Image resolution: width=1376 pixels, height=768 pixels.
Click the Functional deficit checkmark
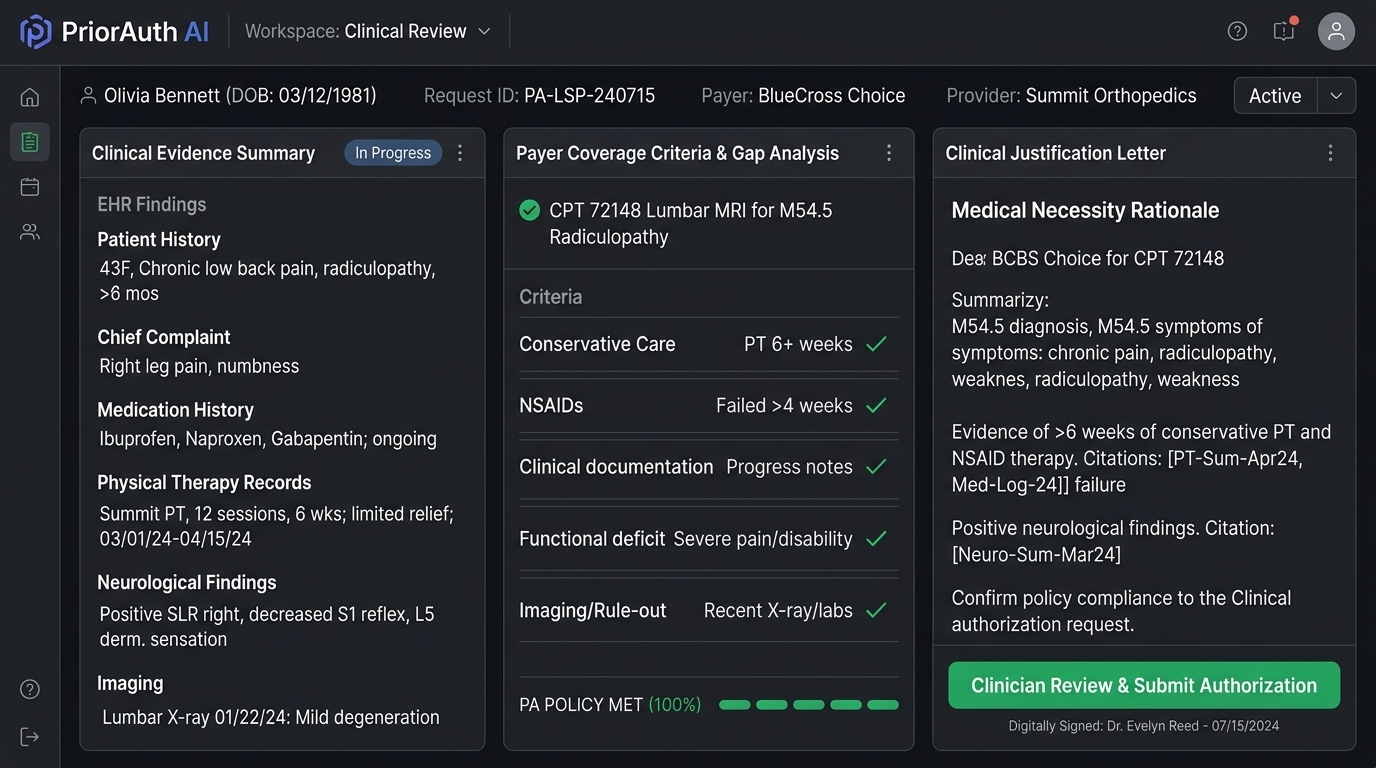(876, 539)
